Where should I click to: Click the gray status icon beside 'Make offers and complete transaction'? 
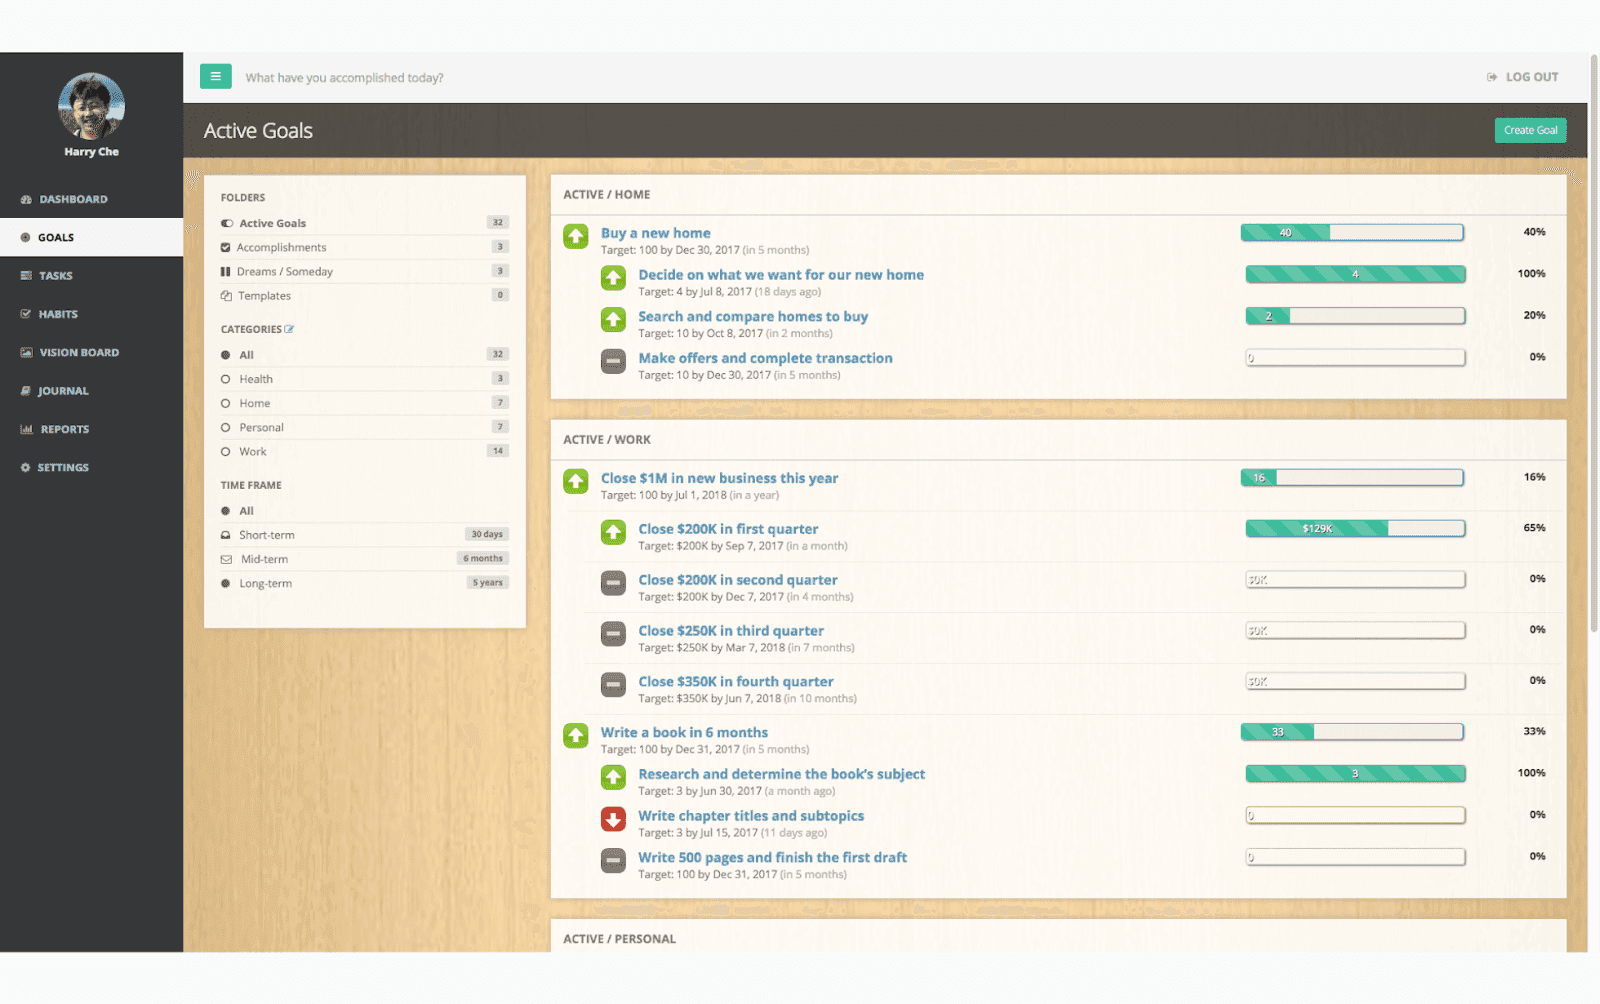pos(613,361)
